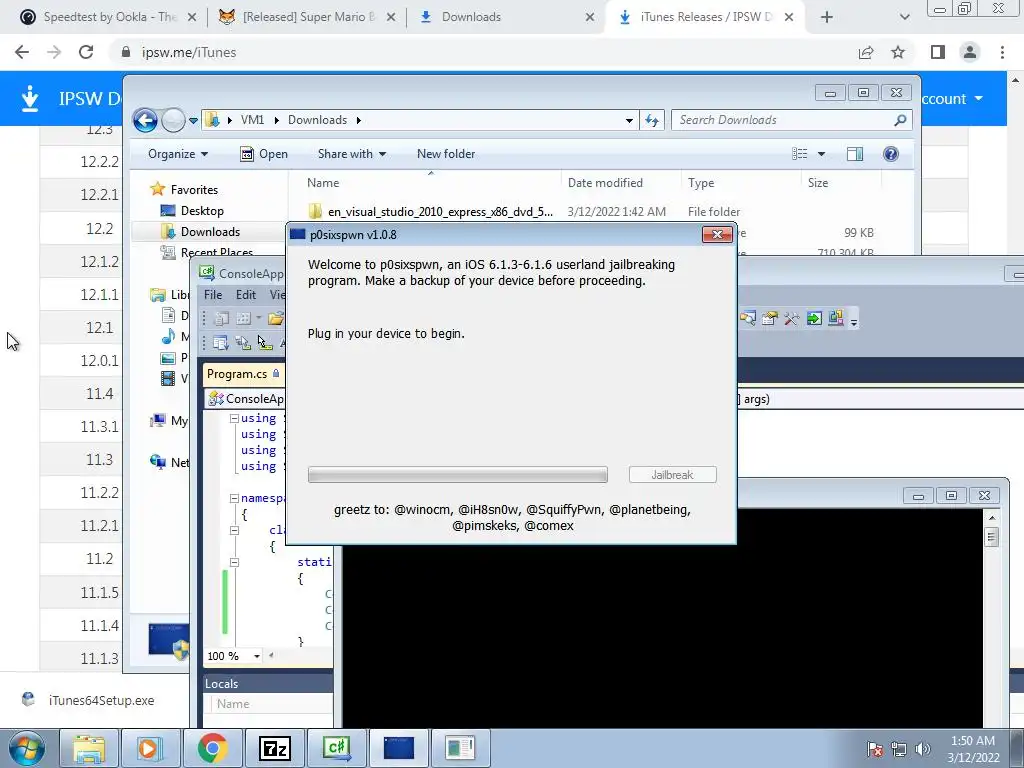Open Explorer recent locations dropdown arrow
Screen dimensions: 1024x768
pyautogui.click(x=193, y=120)
